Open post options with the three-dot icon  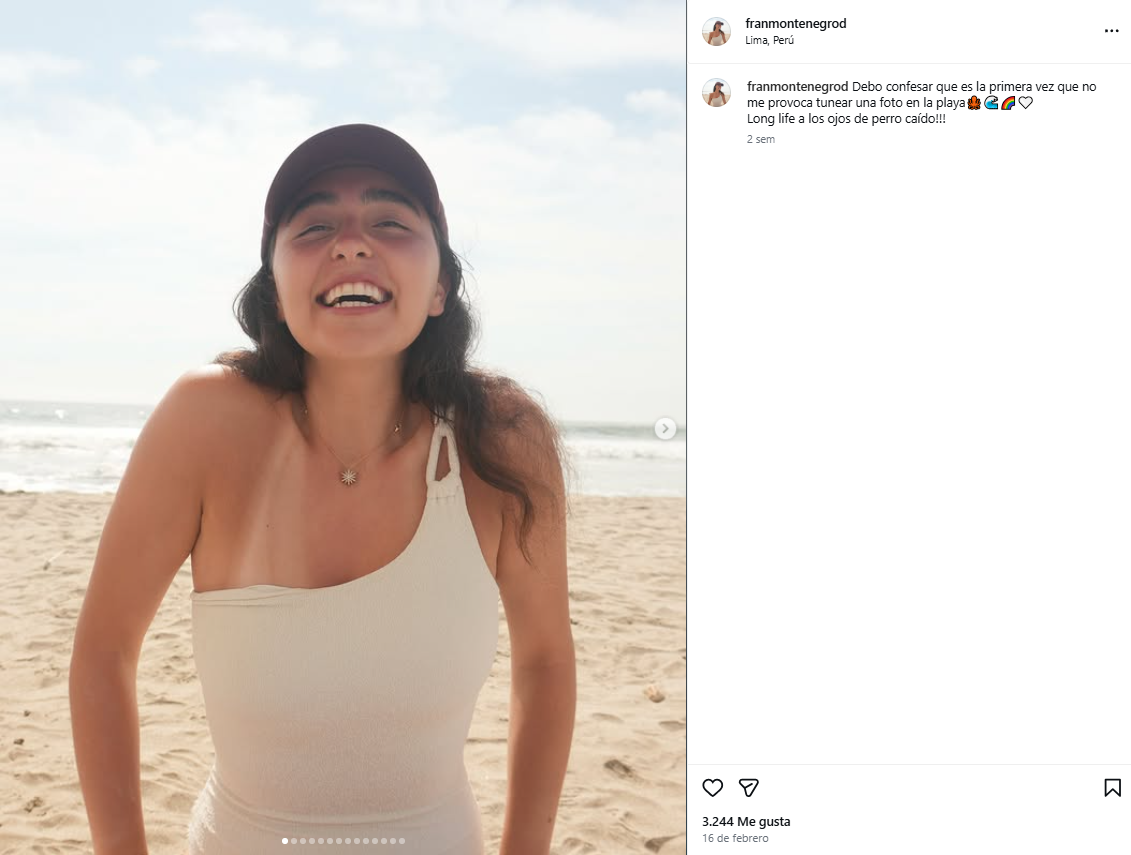click(x=1112, y=31)
